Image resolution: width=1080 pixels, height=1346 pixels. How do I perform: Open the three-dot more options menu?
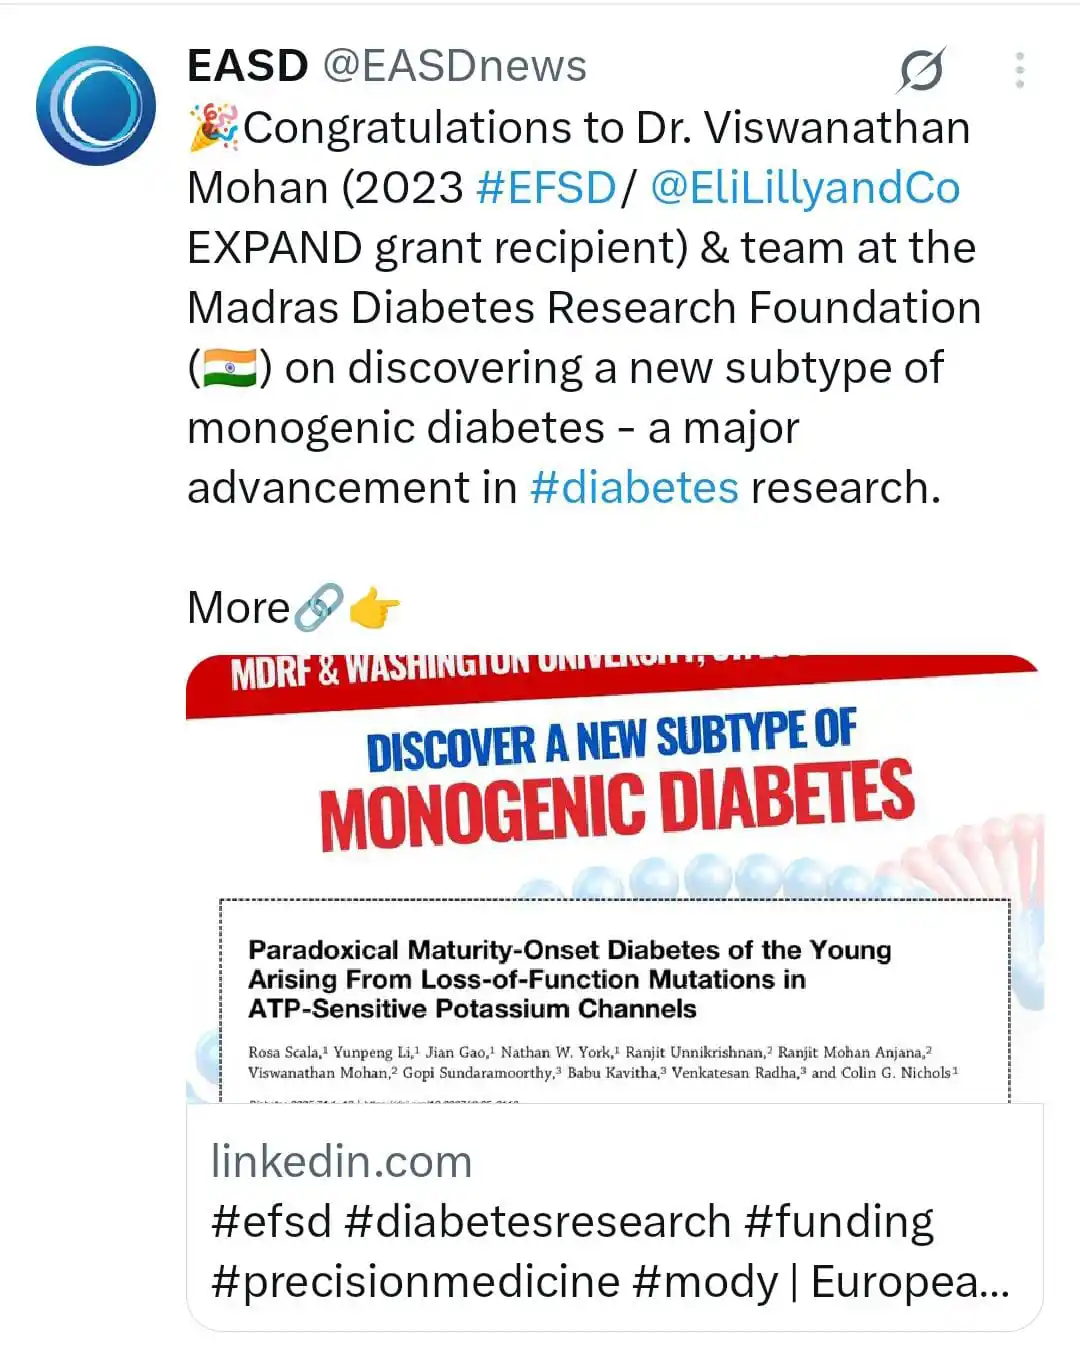click(x=1019, y=70)
